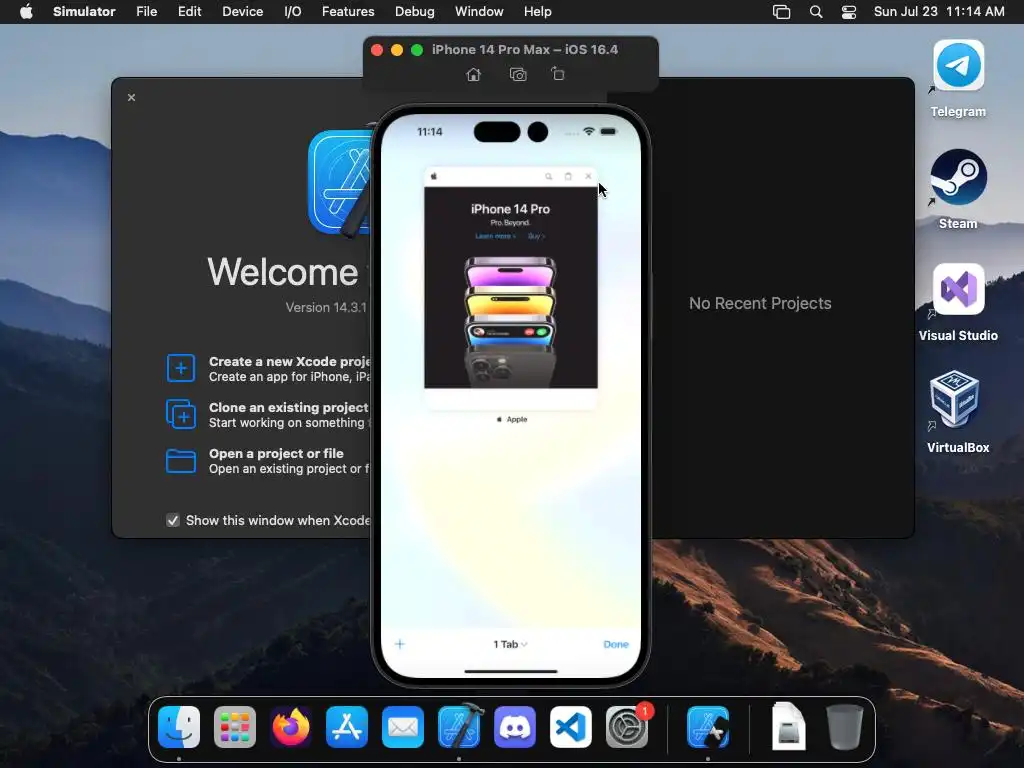Expand the 1 Tab group dropdown
This screenshot has height=768, width=1024.
pos(510,644)
